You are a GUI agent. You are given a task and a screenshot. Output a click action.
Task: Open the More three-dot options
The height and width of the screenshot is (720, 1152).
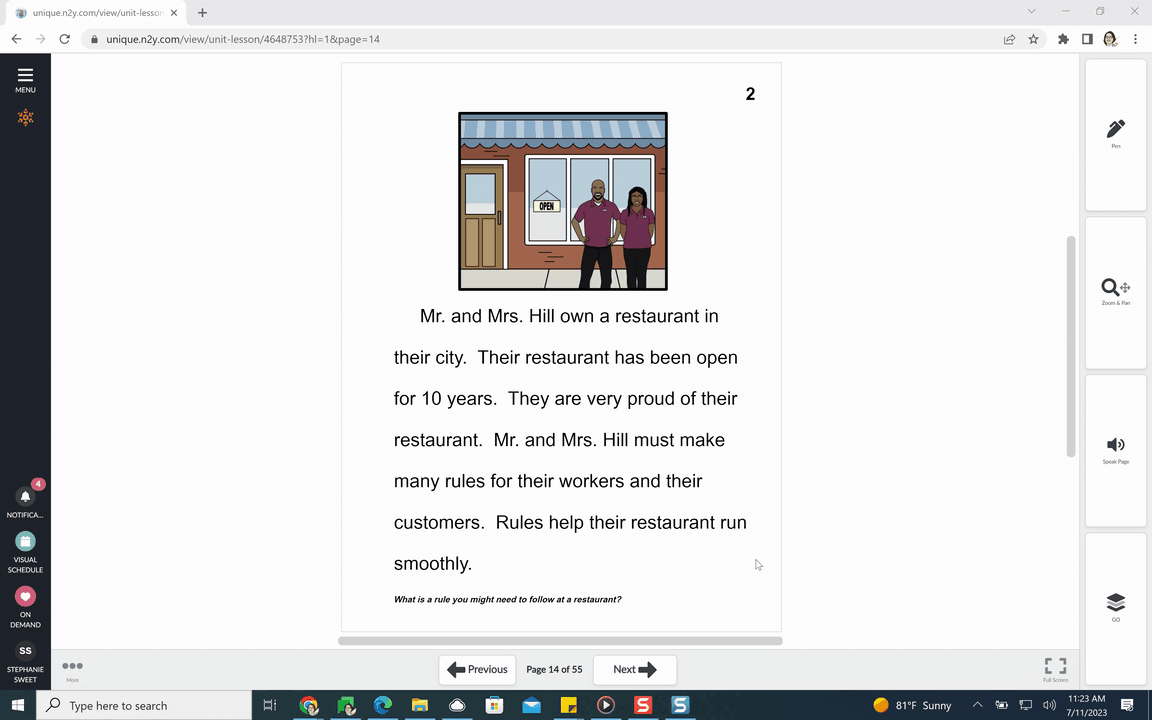[72, 669]
